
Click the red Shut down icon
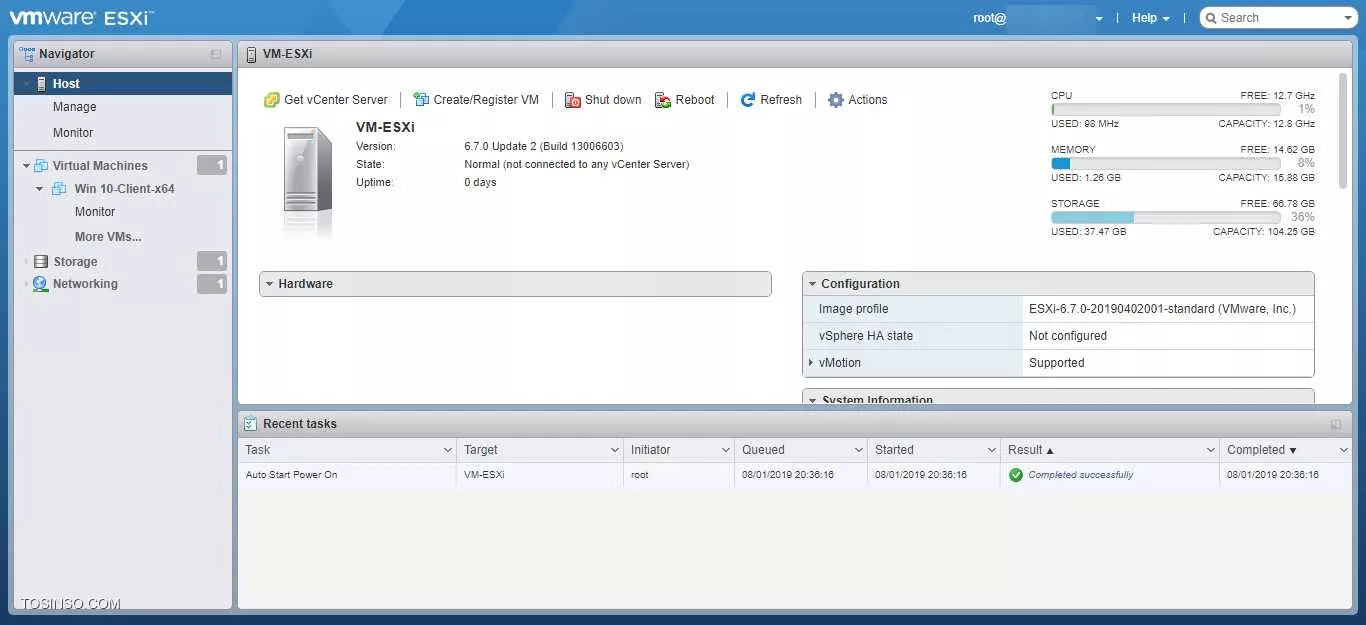pos(572,100)
